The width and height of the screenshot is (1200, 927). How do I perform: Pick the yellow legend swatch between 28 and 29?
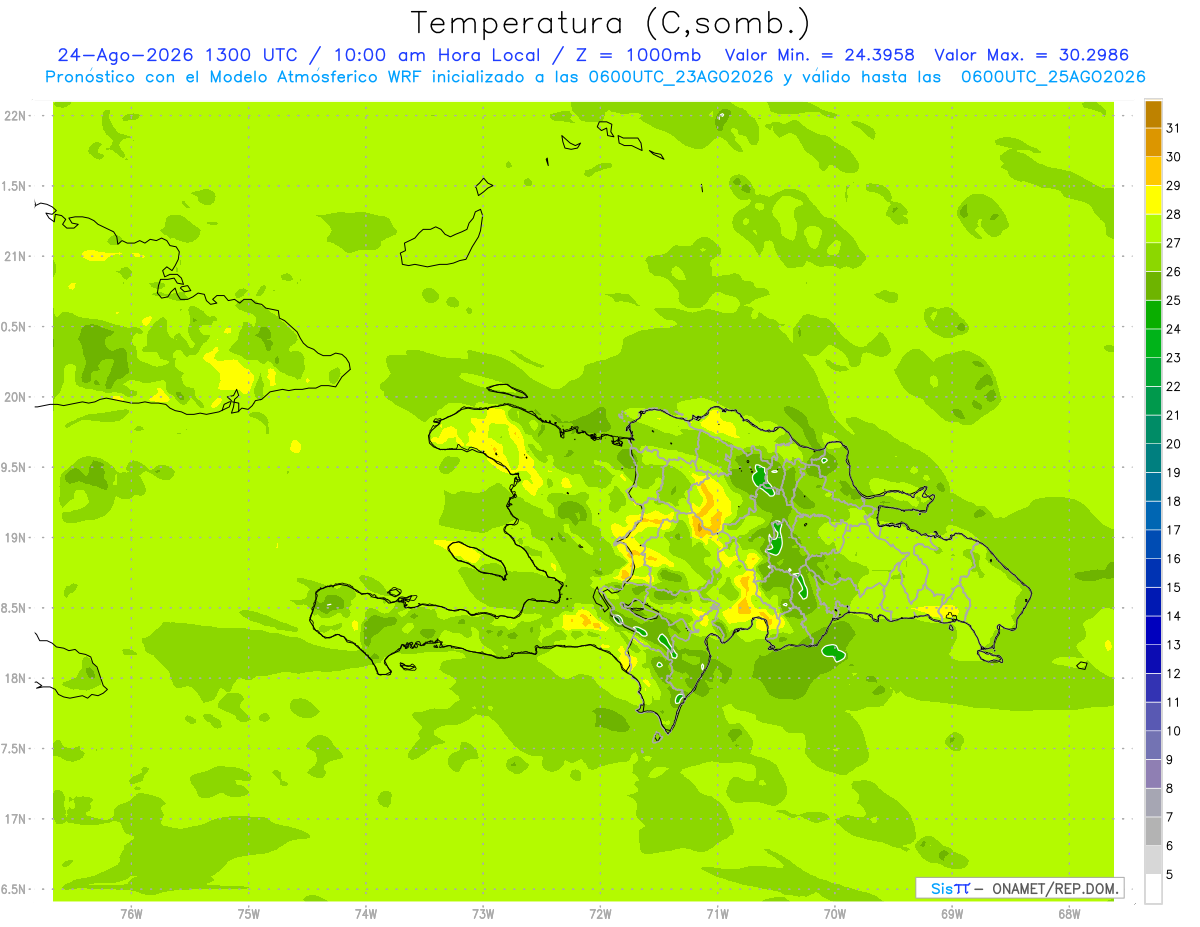coord(1153,201)
